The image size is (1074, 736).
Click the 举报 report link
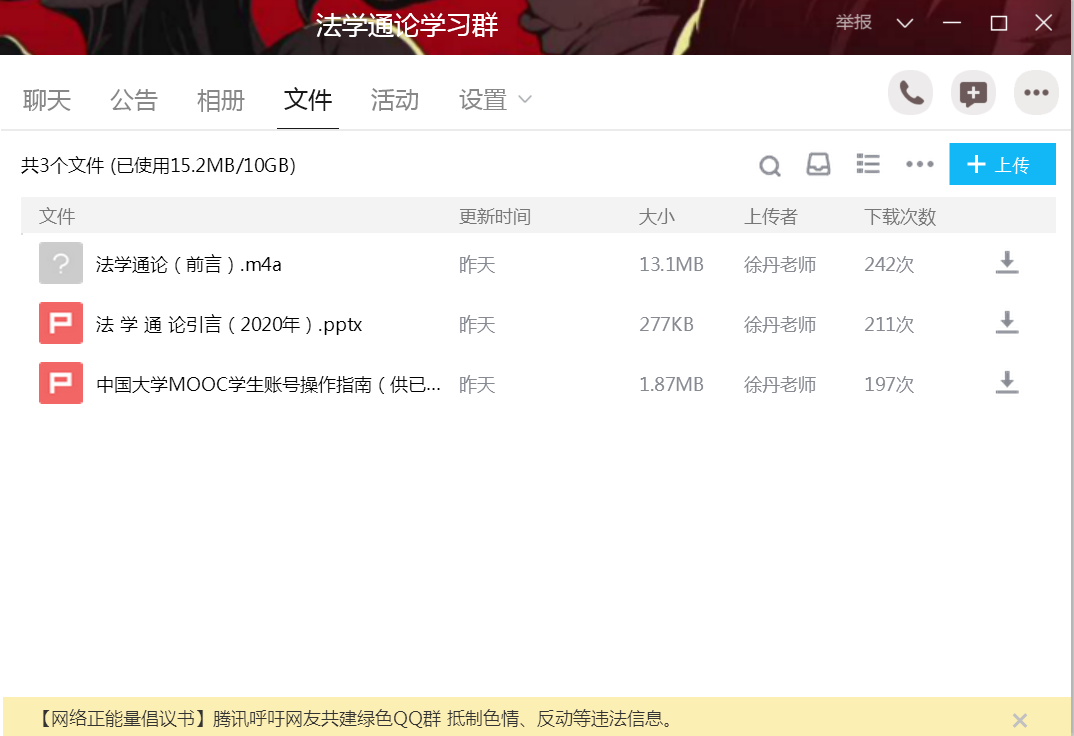point(854,23)
